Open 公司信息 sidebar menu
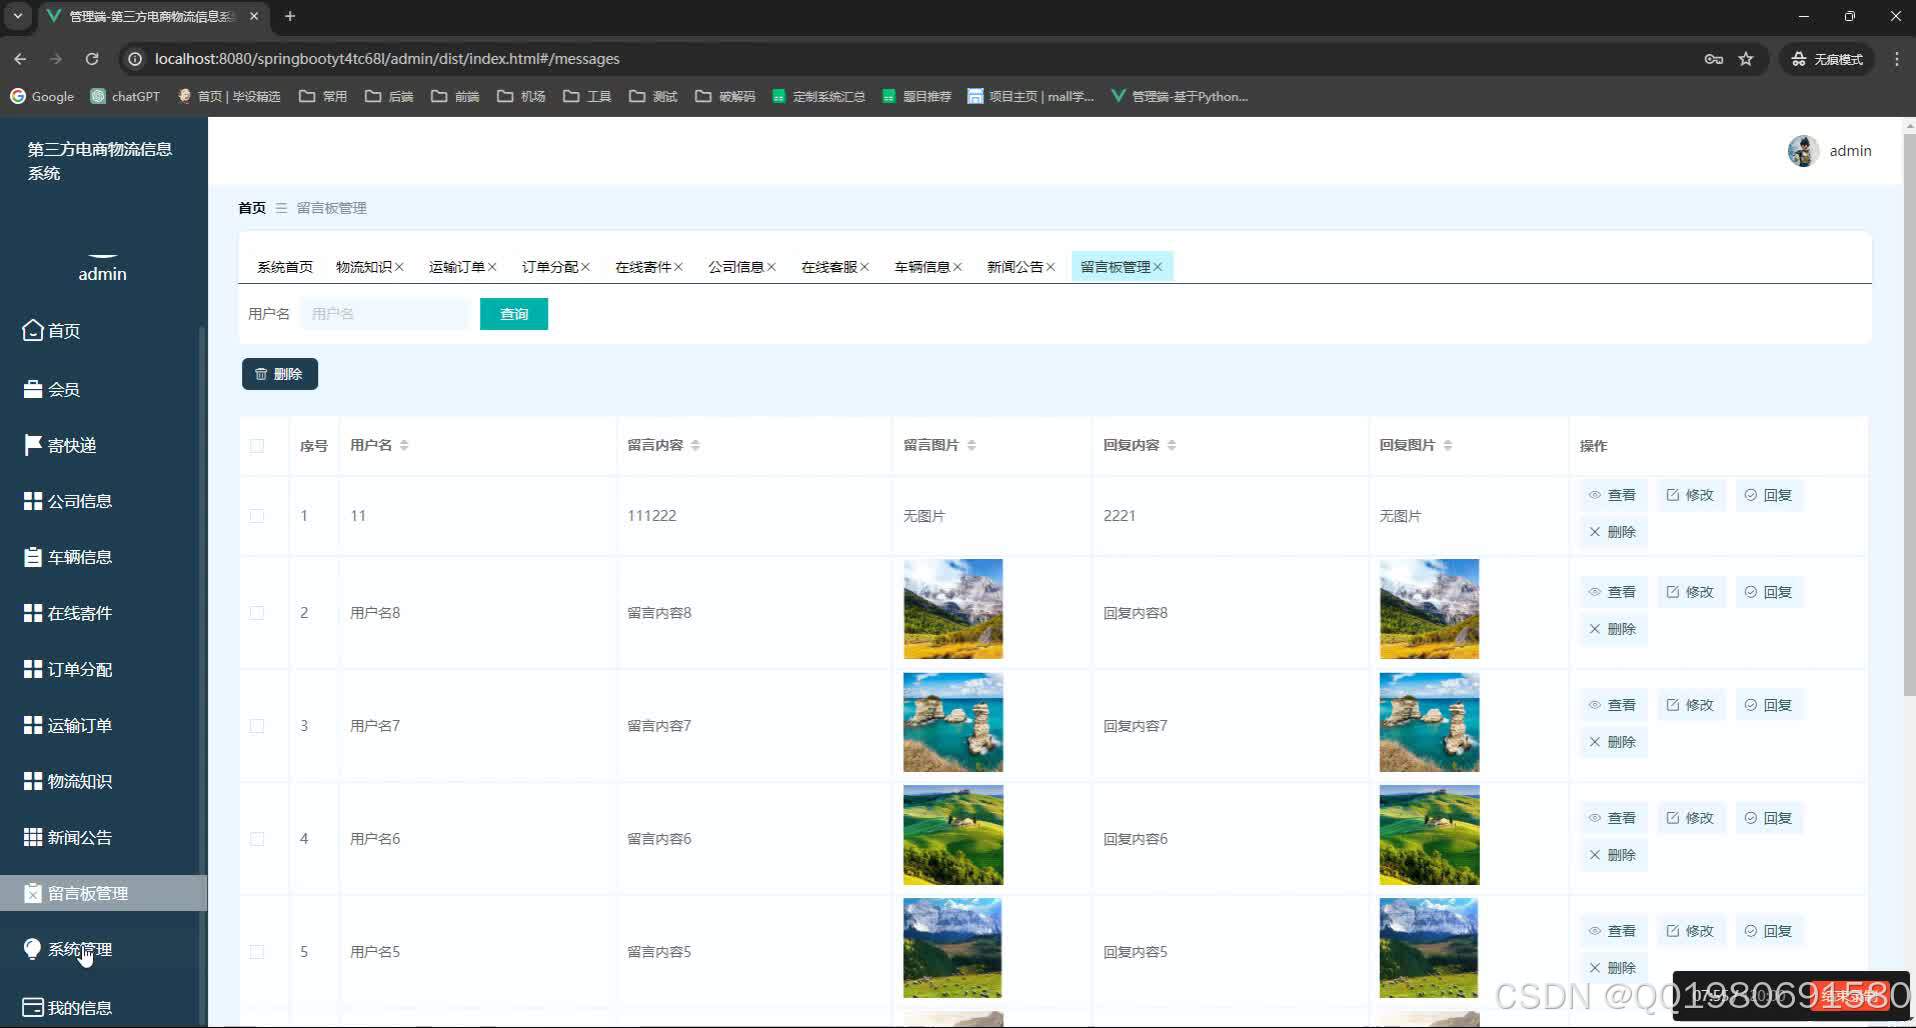 68,501
